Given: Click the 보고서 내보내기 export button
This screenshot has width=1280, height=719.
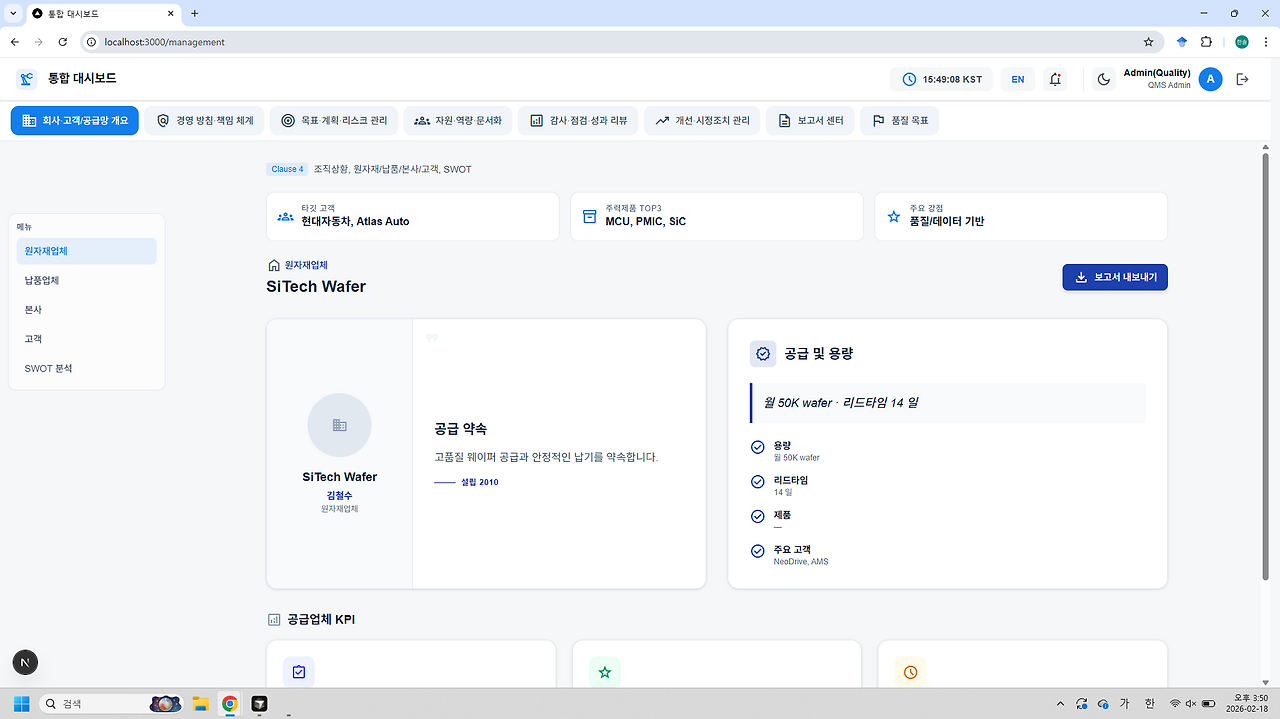Looking at the screenshot, I should tap(1115, 277).
